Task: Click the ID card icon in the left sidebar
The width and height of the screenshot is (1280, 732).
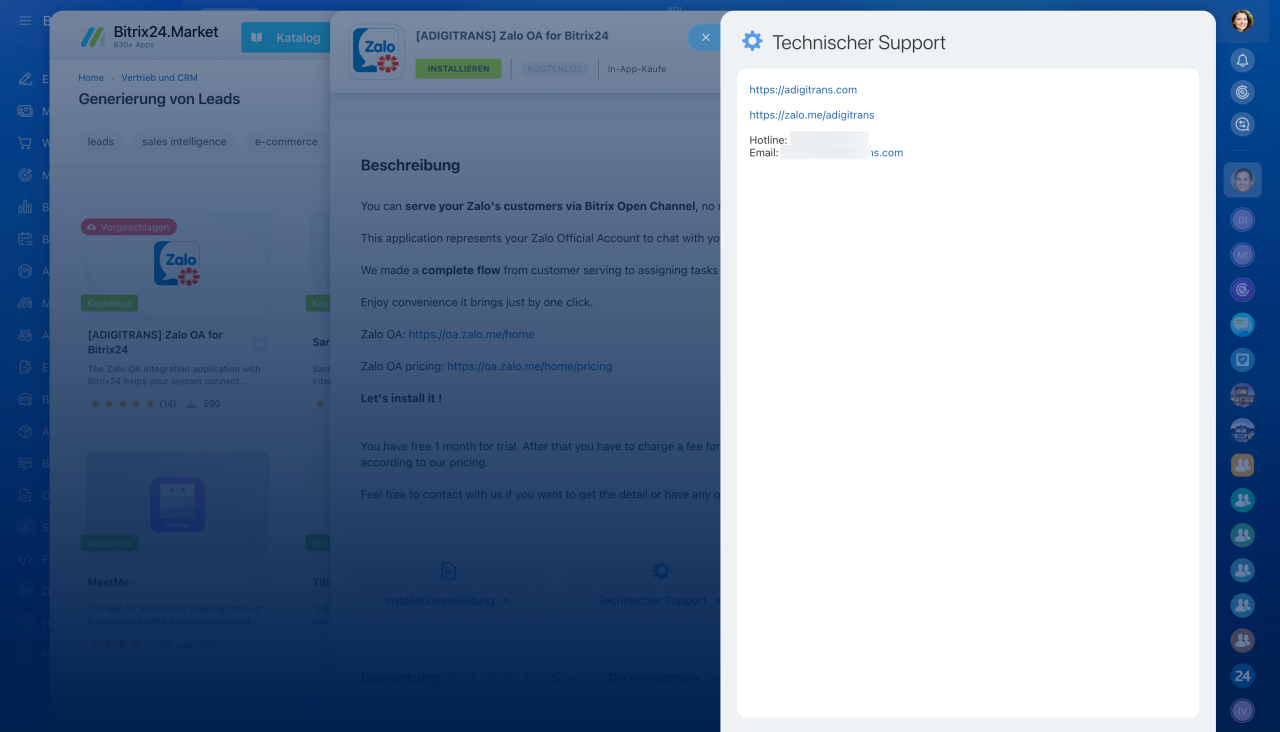Action: coord(25,111)
